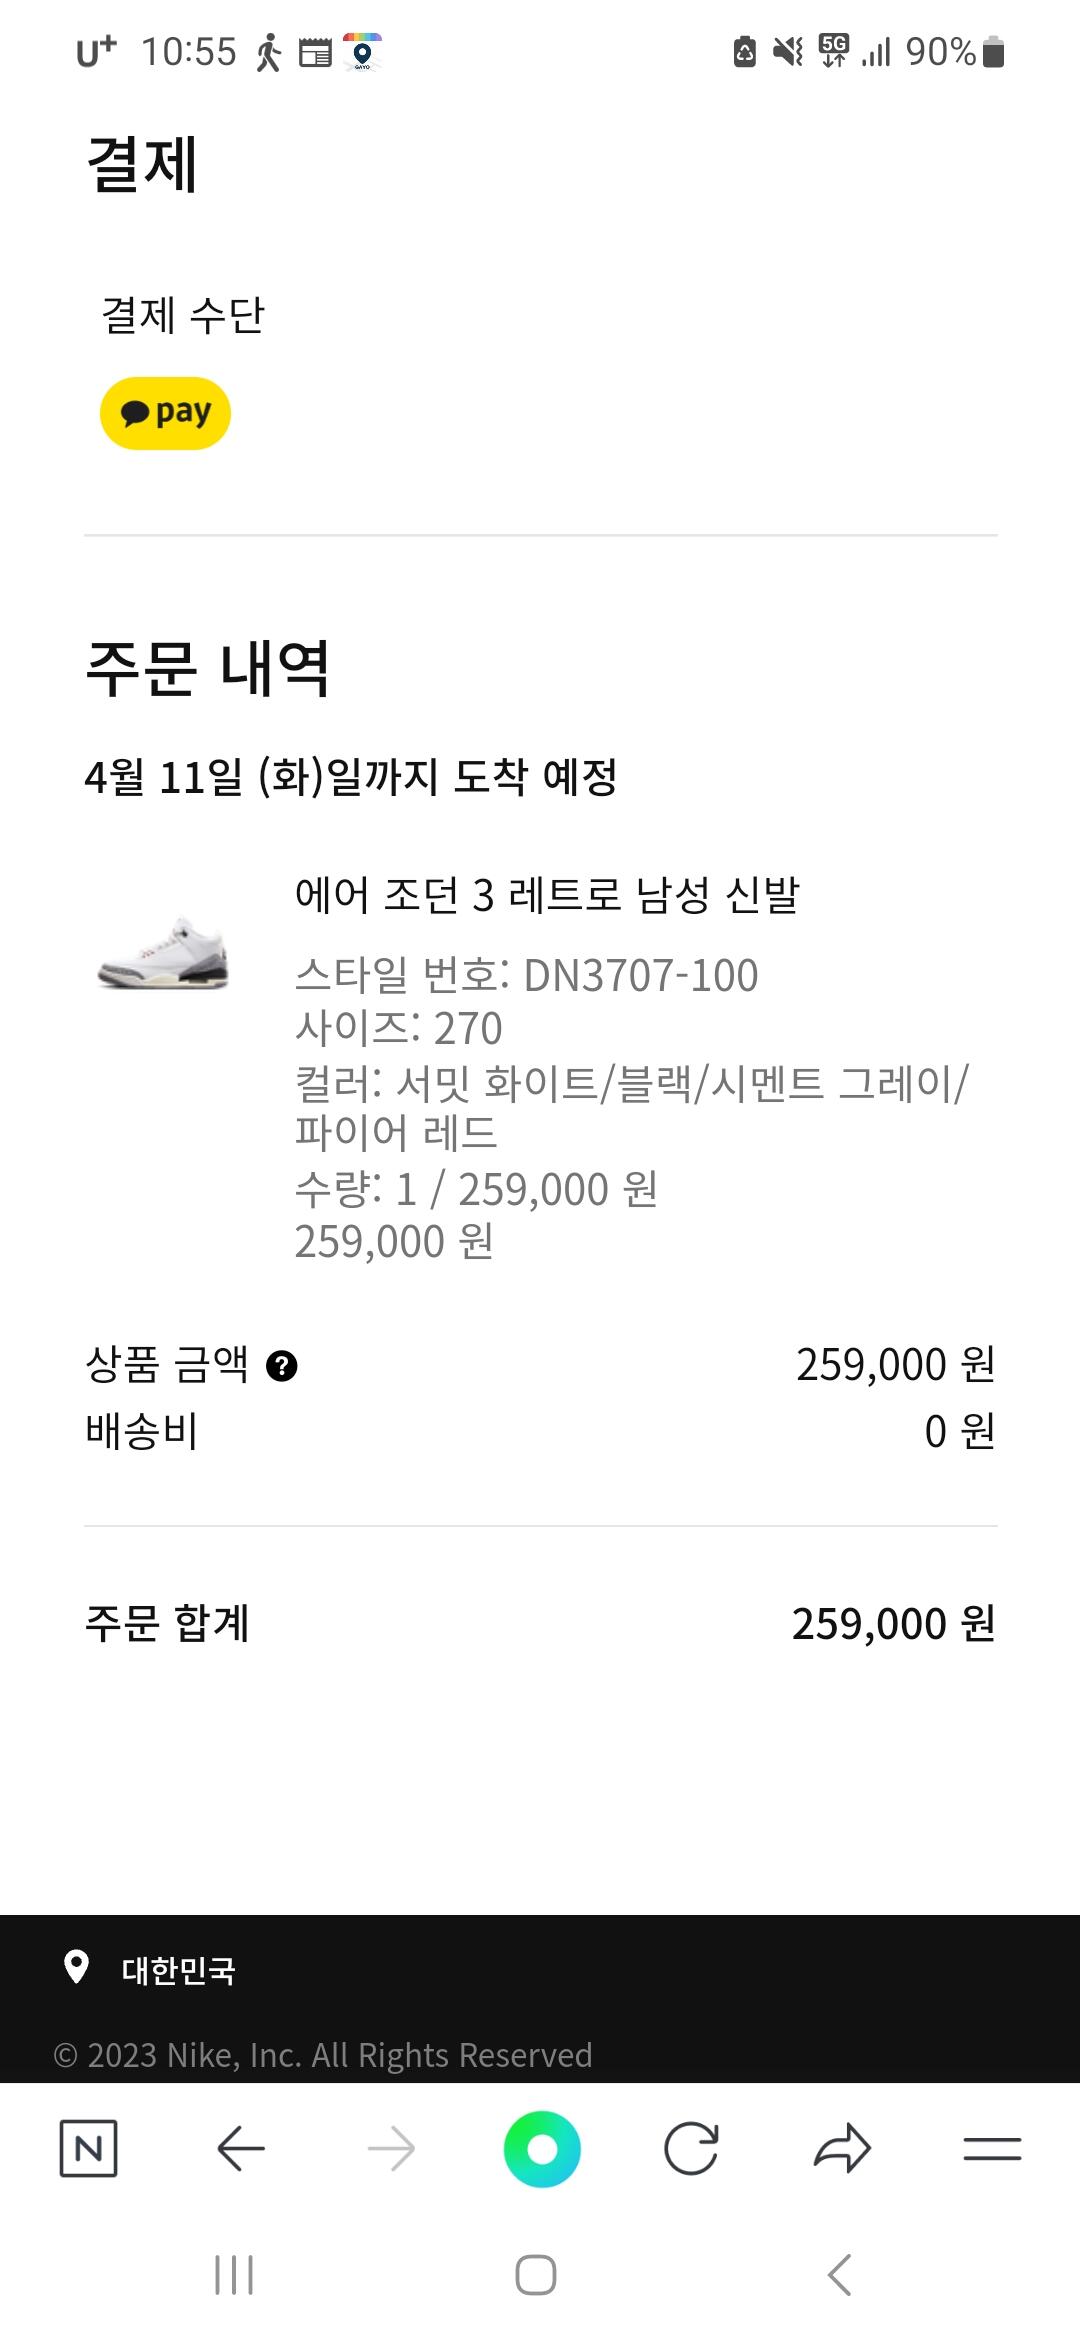The width and height of the screenshot is (1080, 2340).
Task: Tap the browser forward arrow
Action: click(391, 2148)
